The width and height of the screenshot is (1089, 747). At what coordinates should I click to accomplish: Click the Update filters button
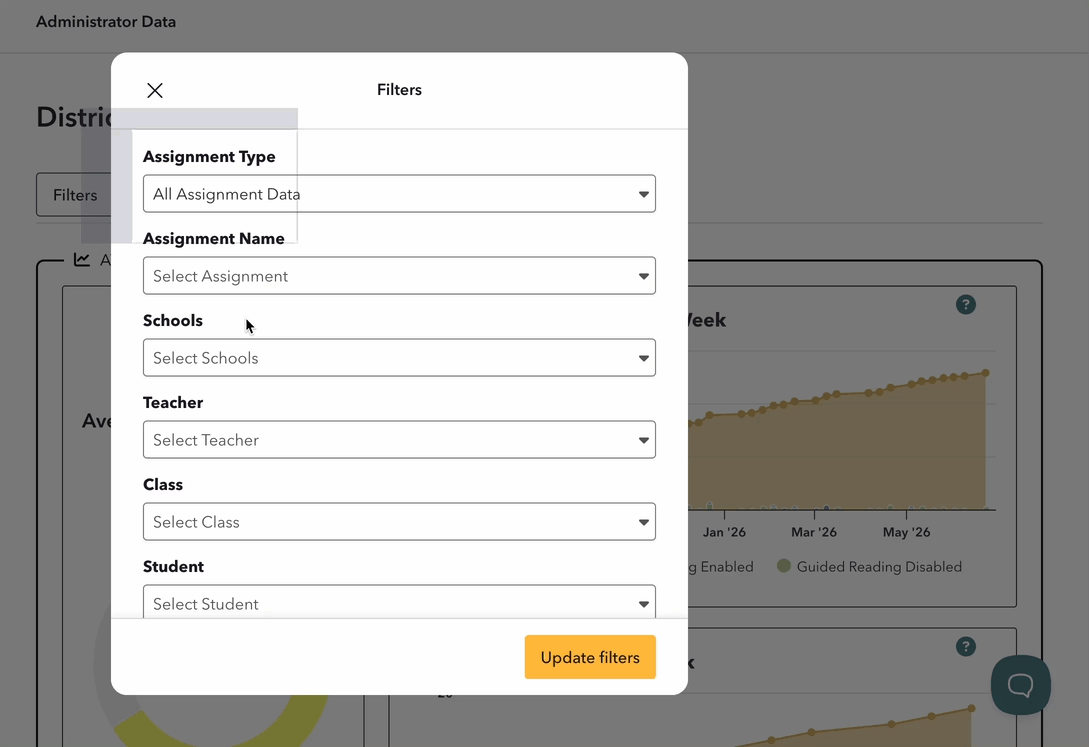[590, 657]
